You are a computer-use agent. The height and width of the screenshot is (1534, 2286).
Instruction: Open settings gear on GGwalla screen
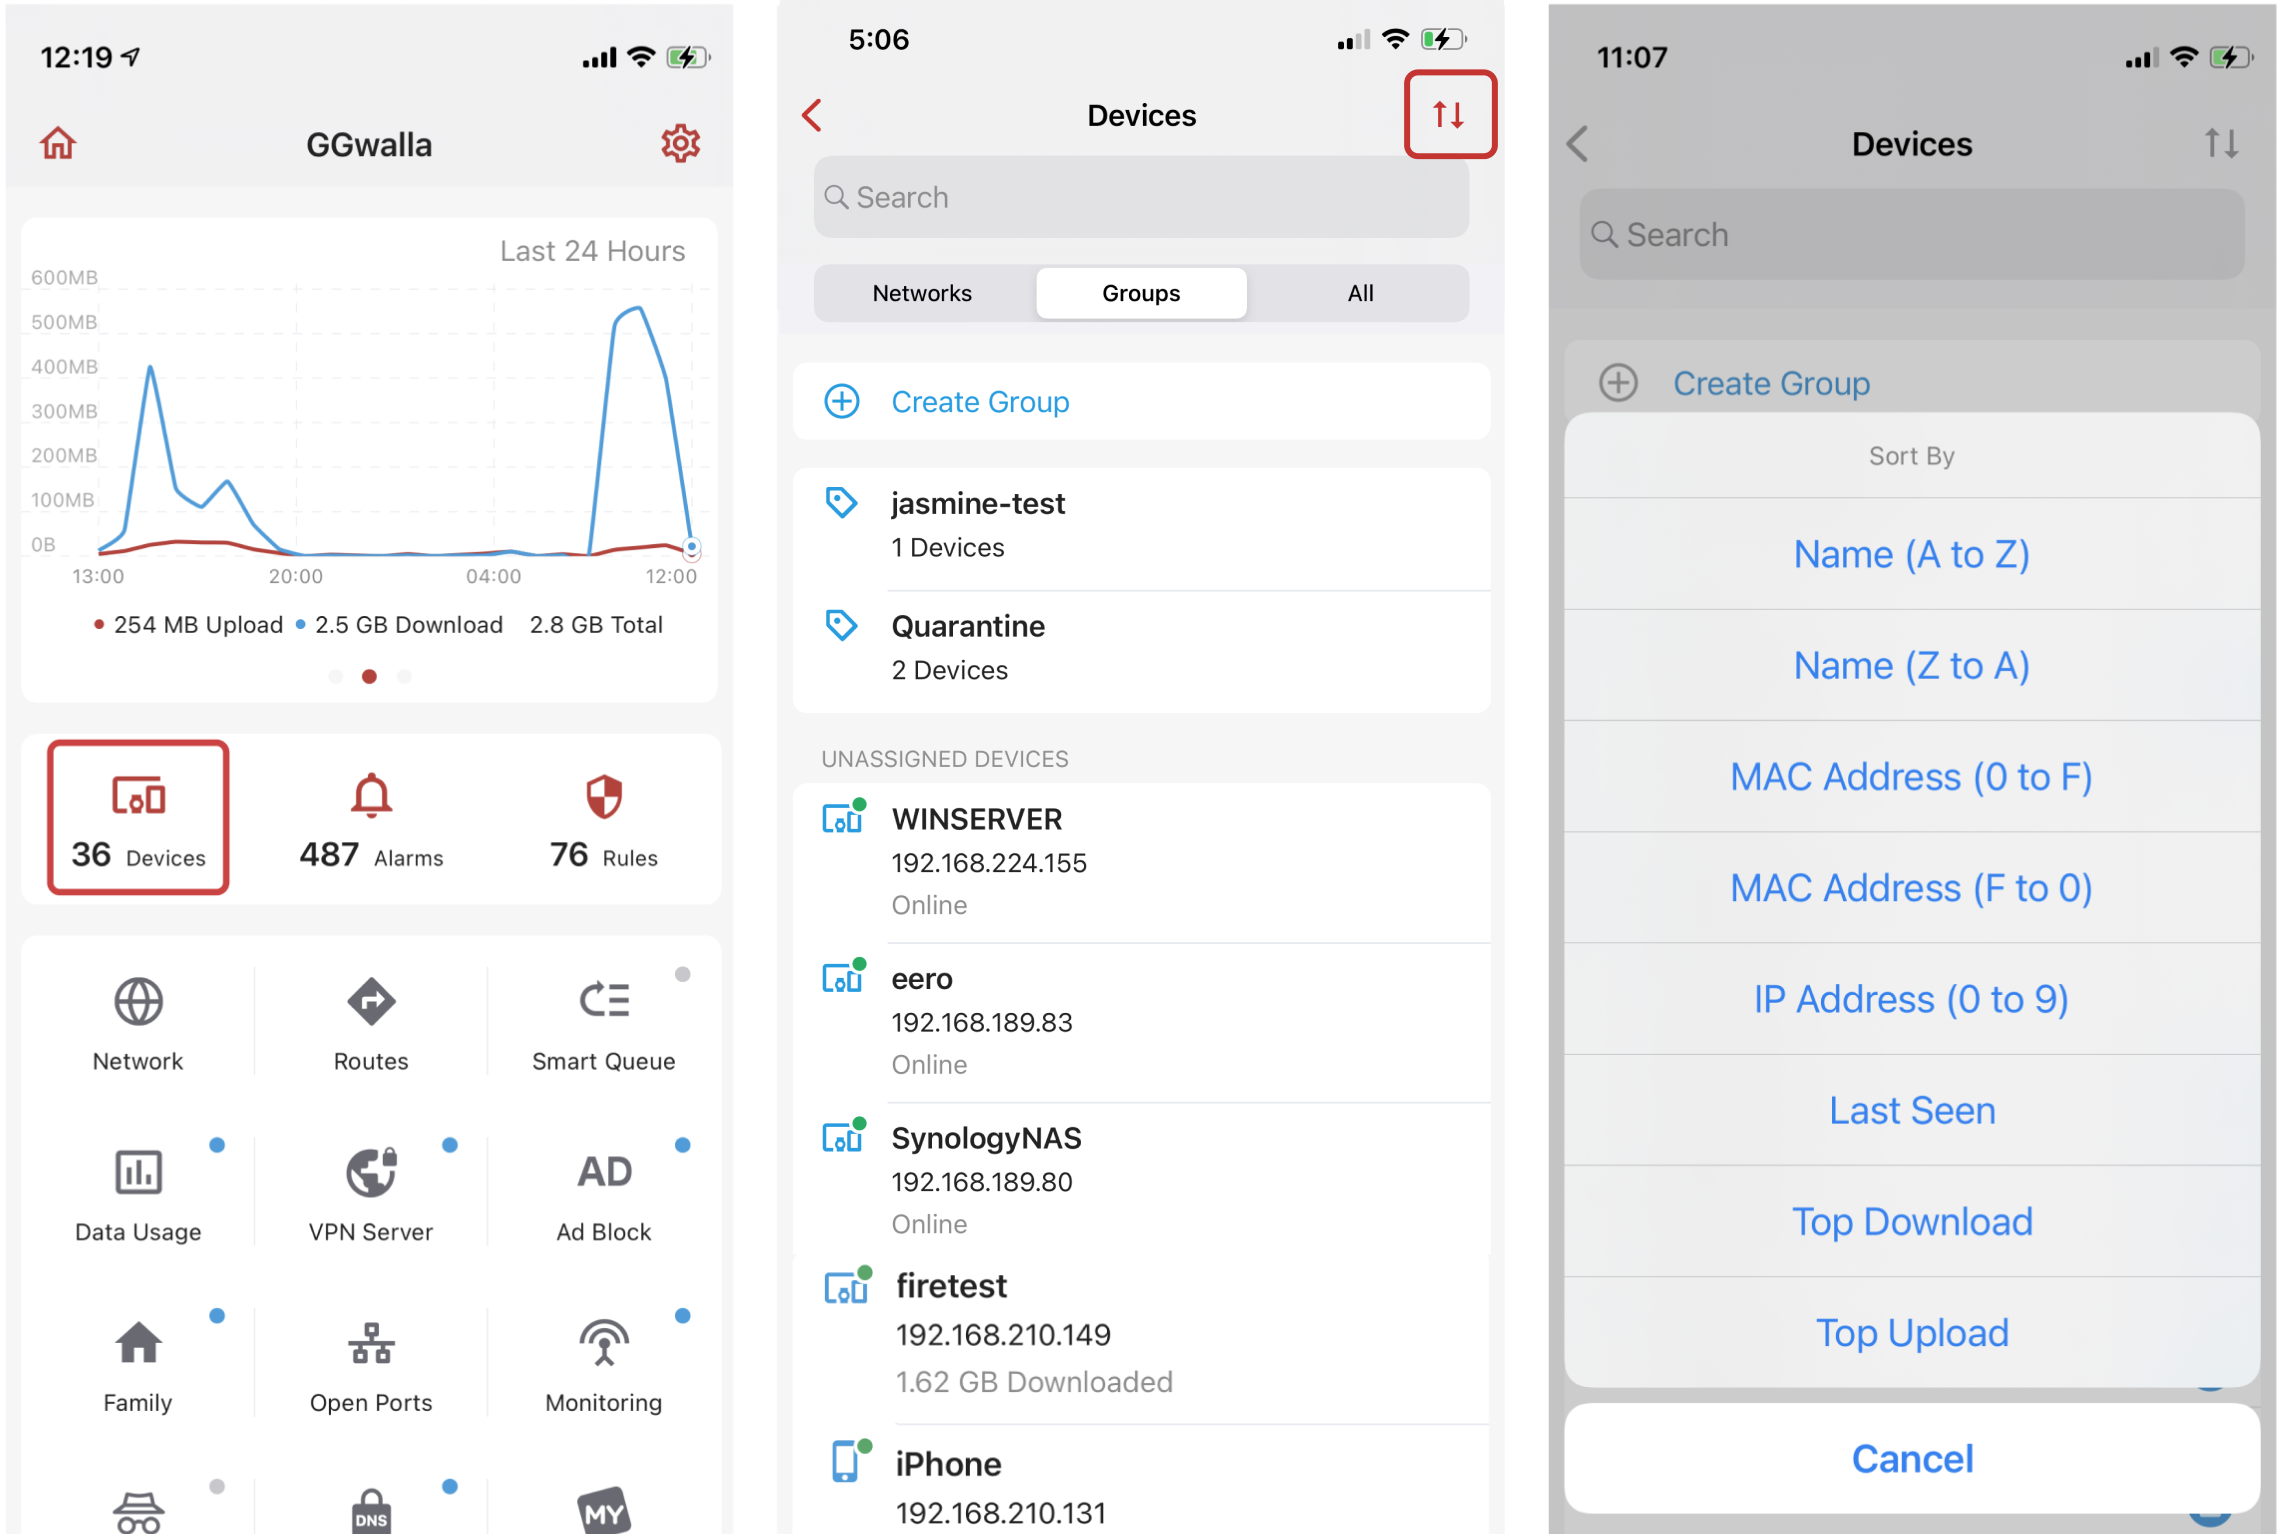(680, 143)
